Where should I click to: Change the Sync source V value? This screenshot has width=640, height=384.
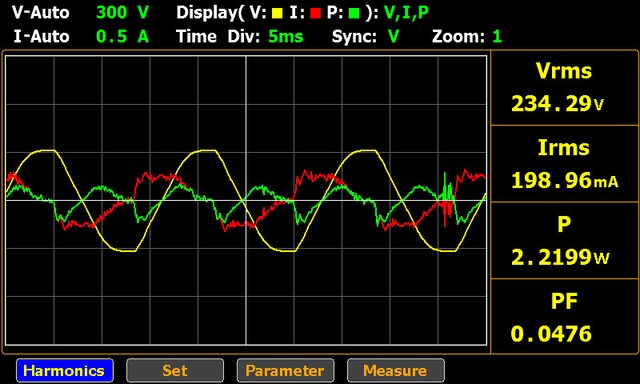coord(393,37)
